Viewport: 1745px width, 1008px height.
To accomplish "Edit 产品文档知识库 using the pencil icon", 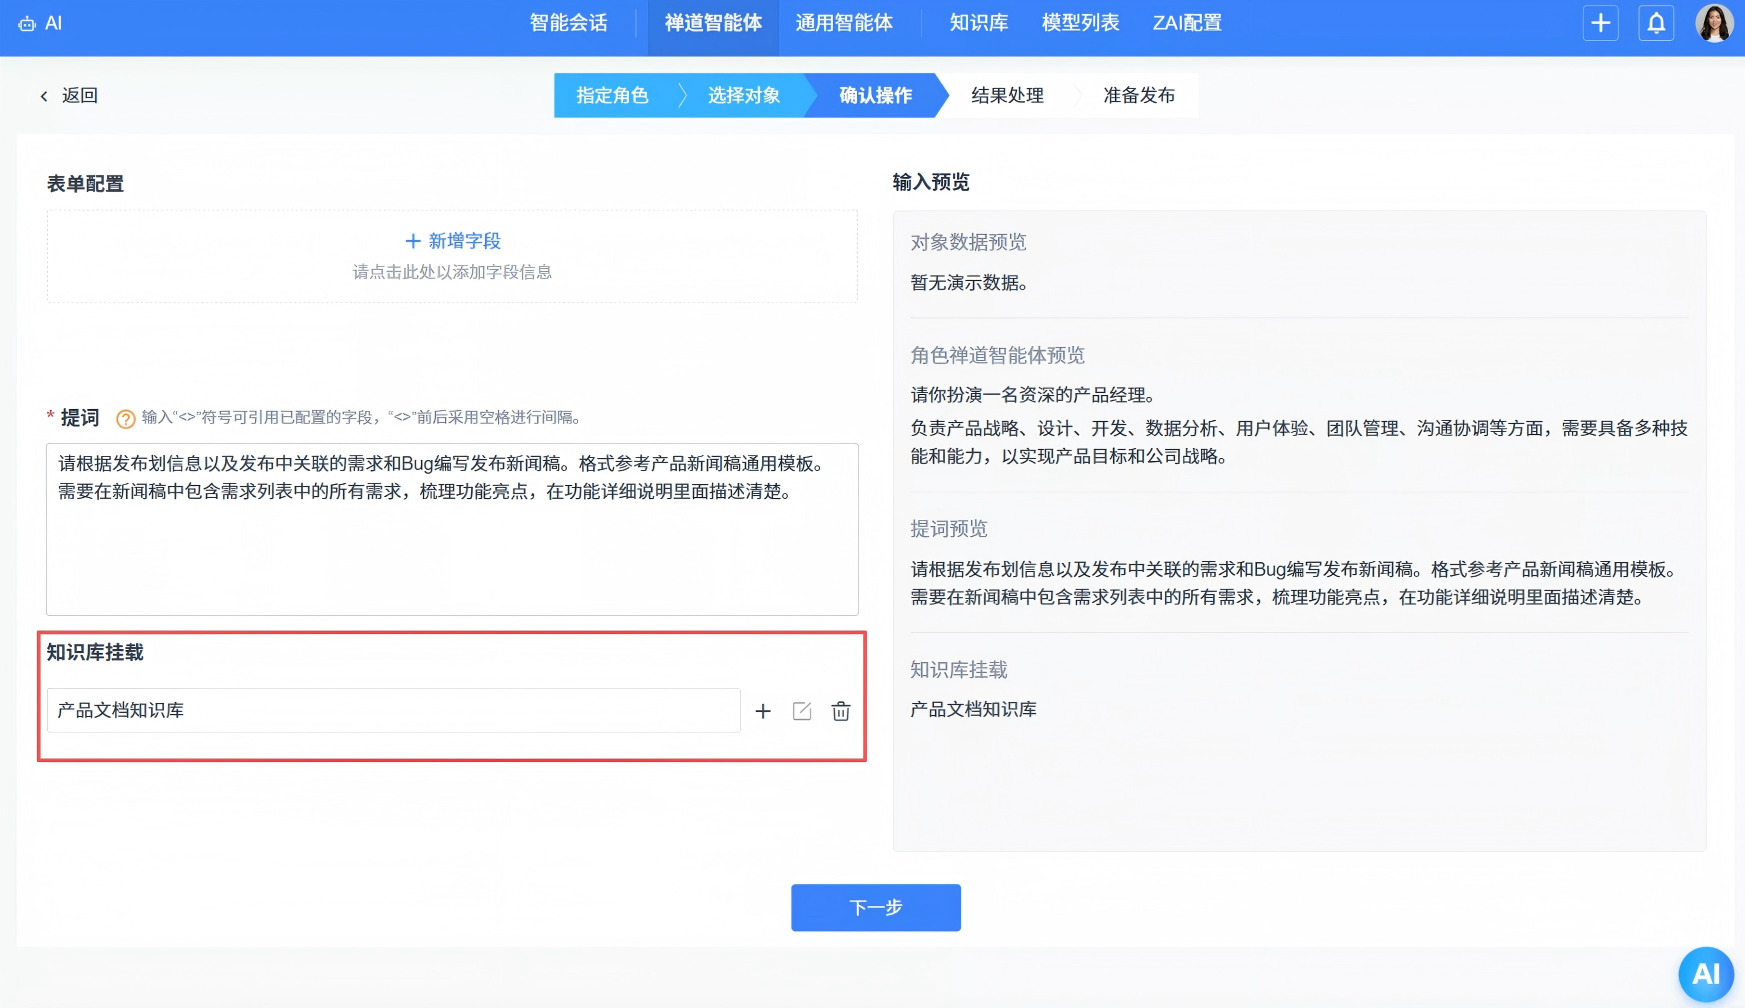I will (801, 711).
